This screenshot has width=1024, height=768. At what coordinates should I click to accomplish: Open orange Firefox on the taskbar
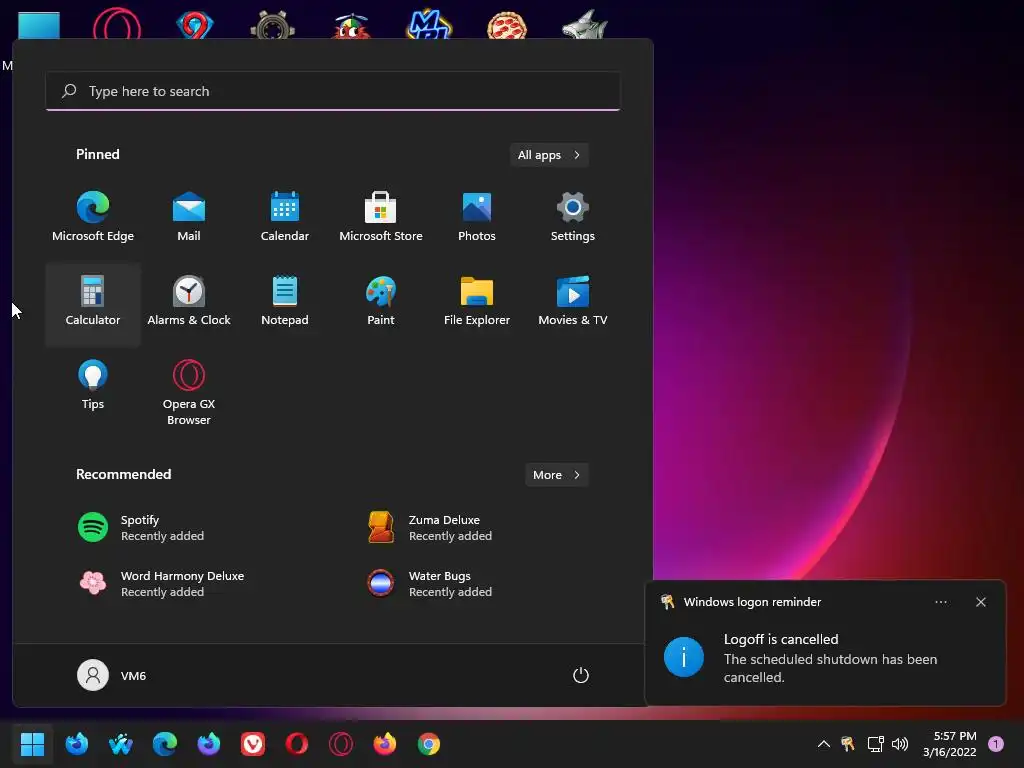point(385,744)
